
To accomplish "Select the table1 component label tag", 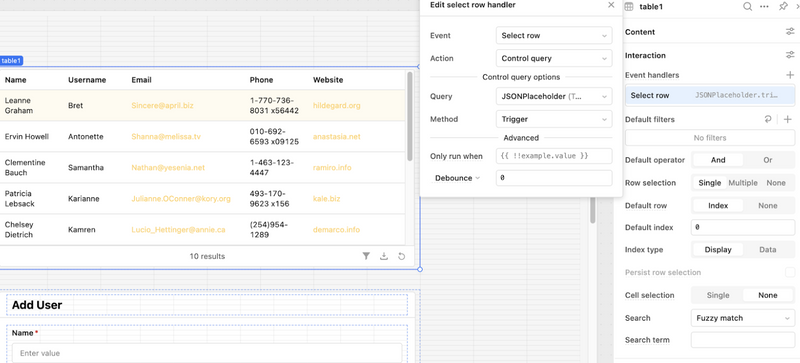I will point(11,61).
